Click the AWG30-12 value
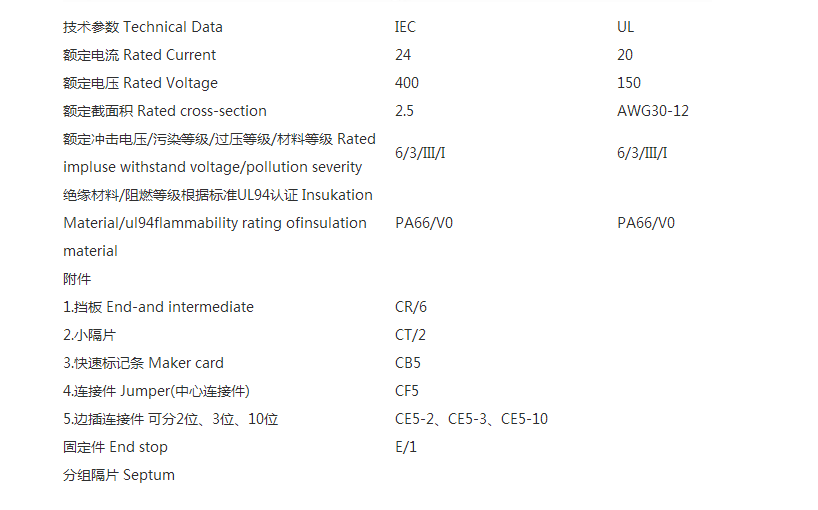 [x=653, y=111]
